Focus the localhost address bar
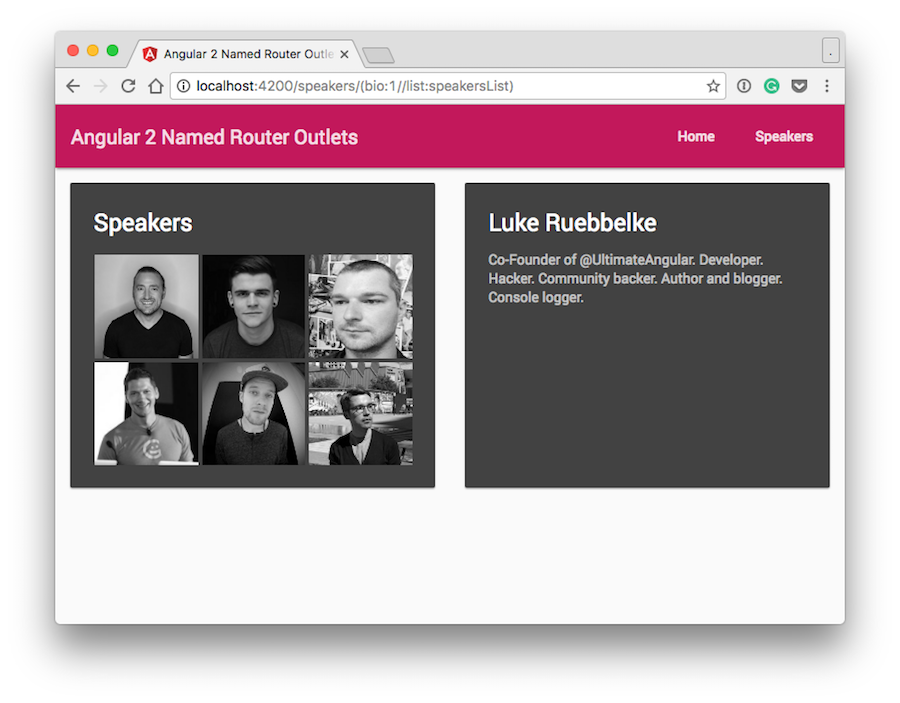The width and height of the screenshot is (900, 703). point(440,86)
